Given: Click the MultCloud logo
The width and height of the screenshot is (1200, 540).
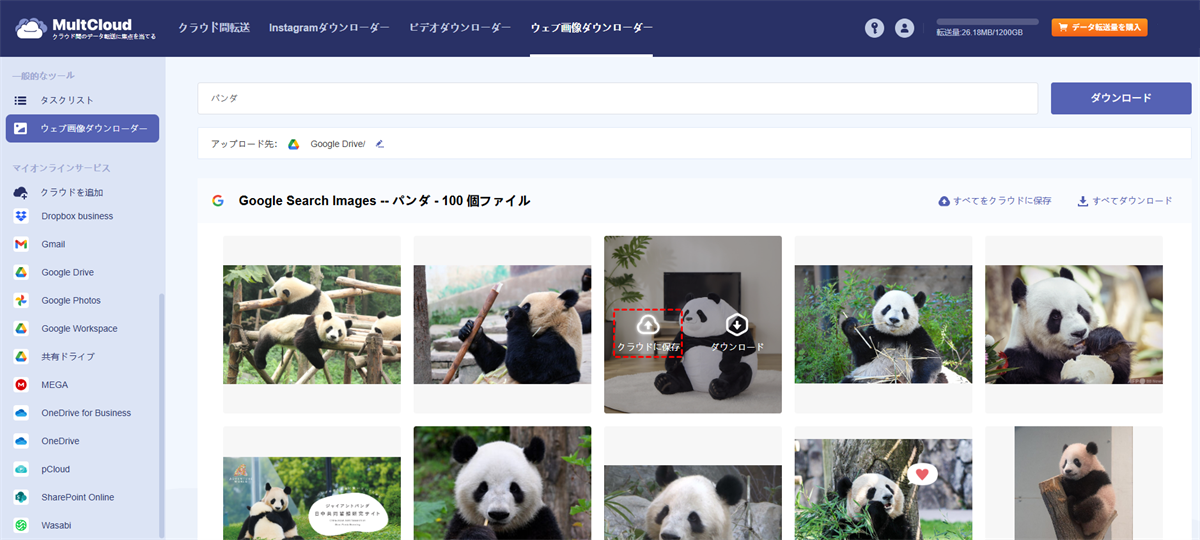Looking at the screenshot, I should click(85, 28).
